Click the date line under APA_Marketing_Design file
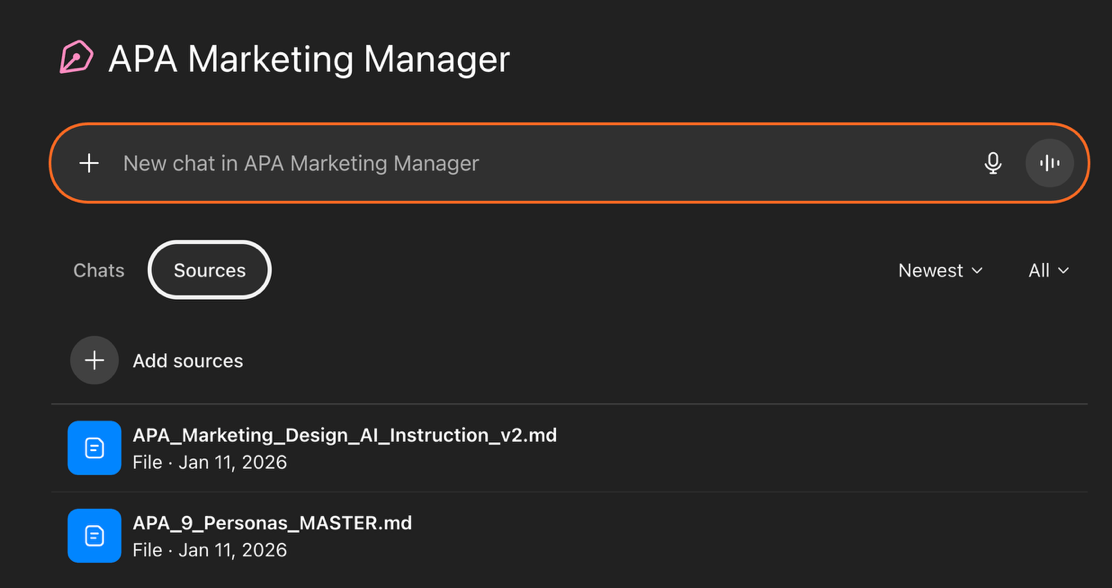 tap(210, 462)
